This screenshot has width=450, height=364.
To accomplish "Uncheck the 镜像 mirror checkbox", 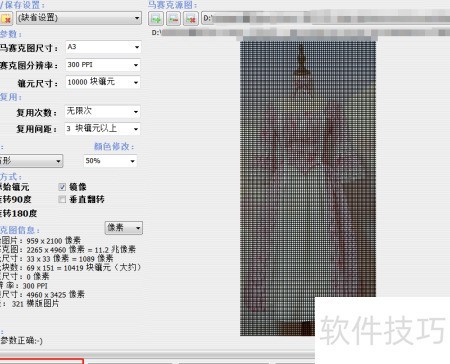I will (x=62, y=187).
